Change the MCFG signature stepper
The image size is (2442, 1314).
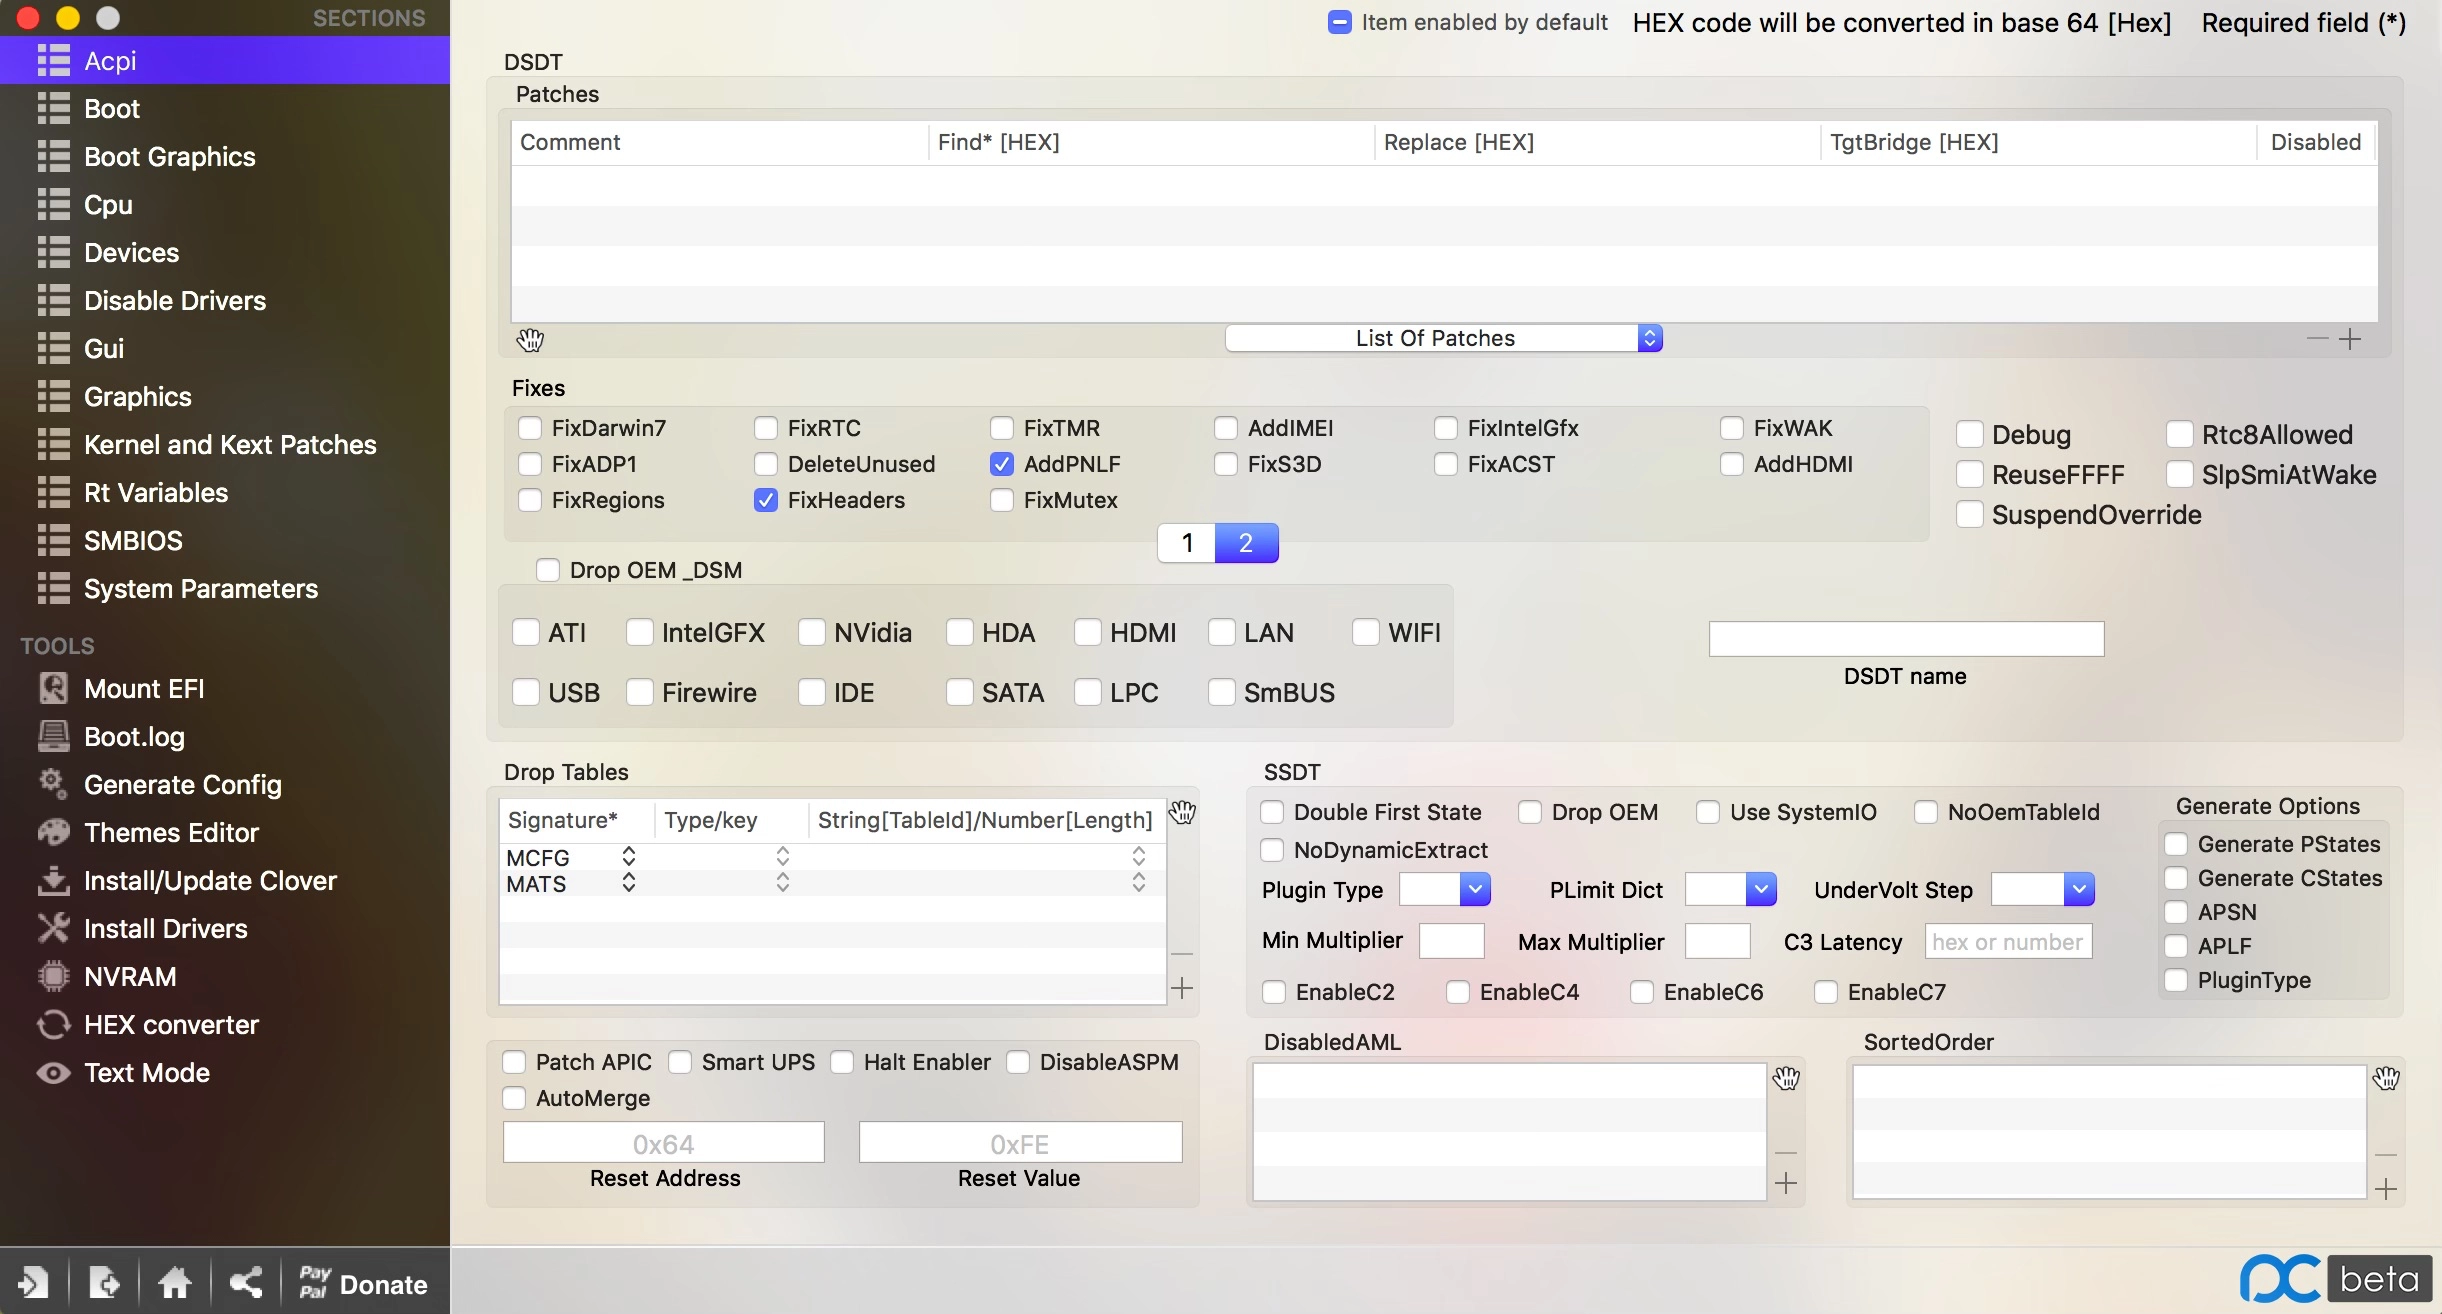[629, 856]
